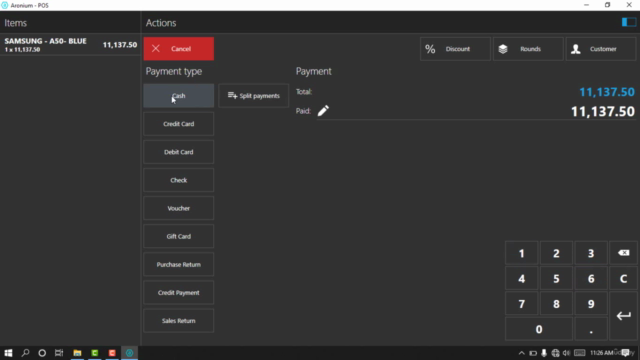The image size is (640, 360).
Task: Tap numpad key 1
Action: click(521, 253)
